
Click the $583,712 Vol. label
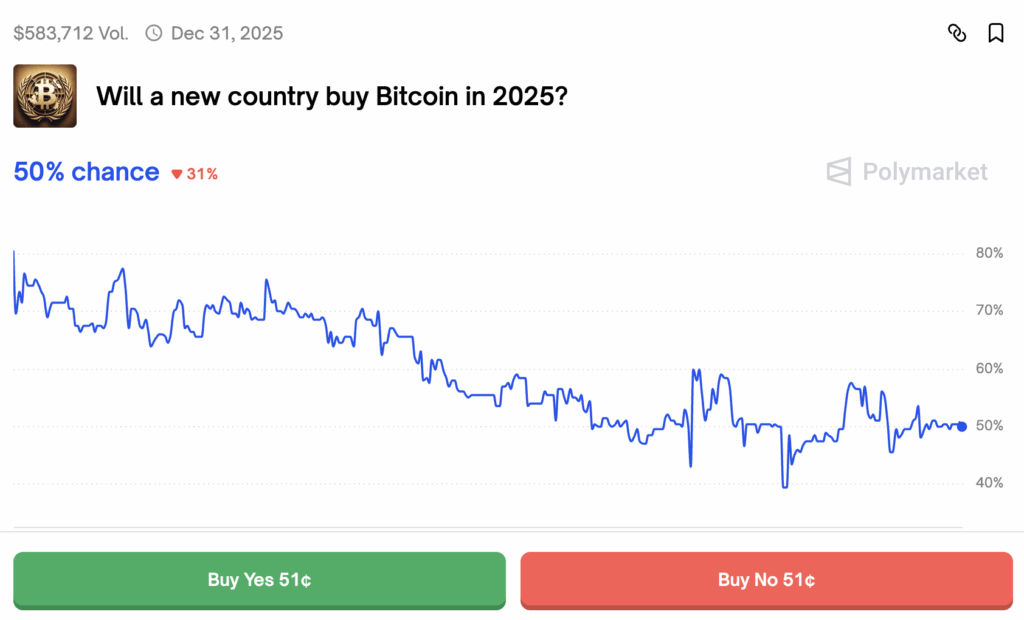click(71, 33)
